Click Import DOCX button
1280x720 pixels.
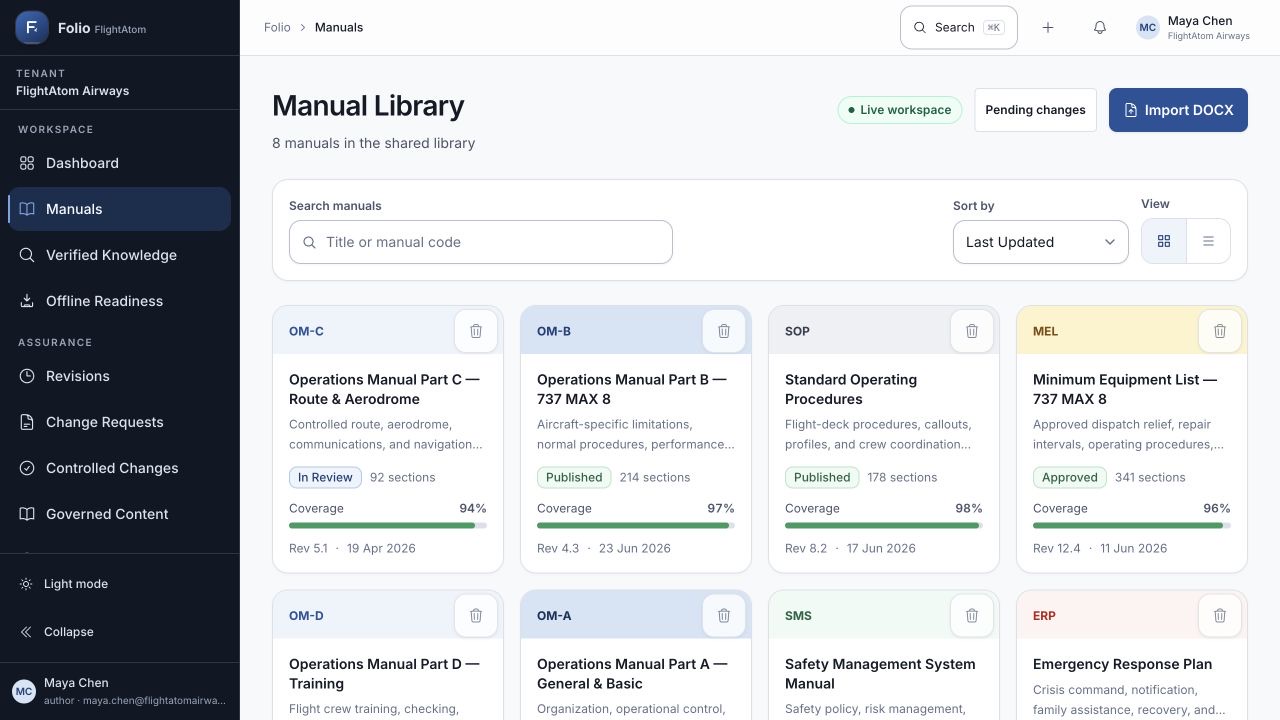click(x=1178, y=110)
